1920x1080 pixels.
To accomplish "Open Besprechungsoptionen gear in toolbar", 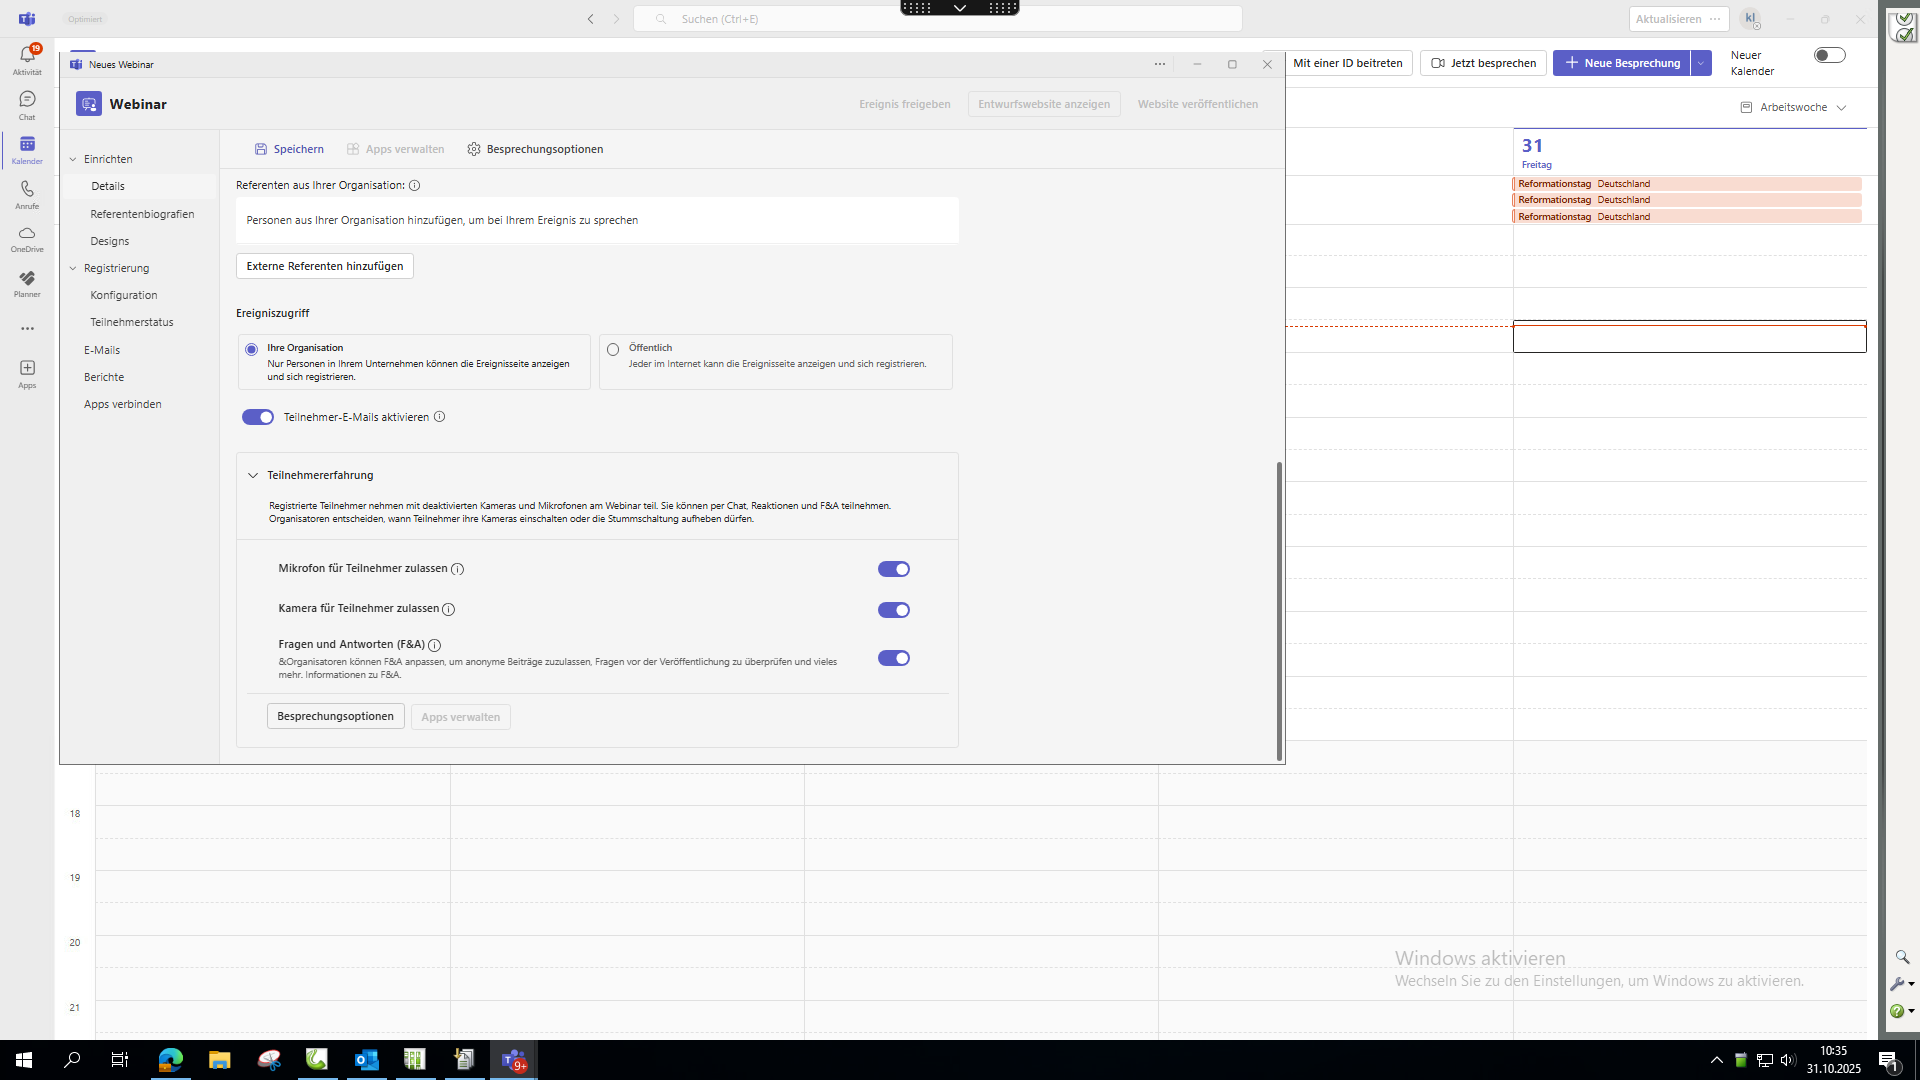I will tap(474, 149).
